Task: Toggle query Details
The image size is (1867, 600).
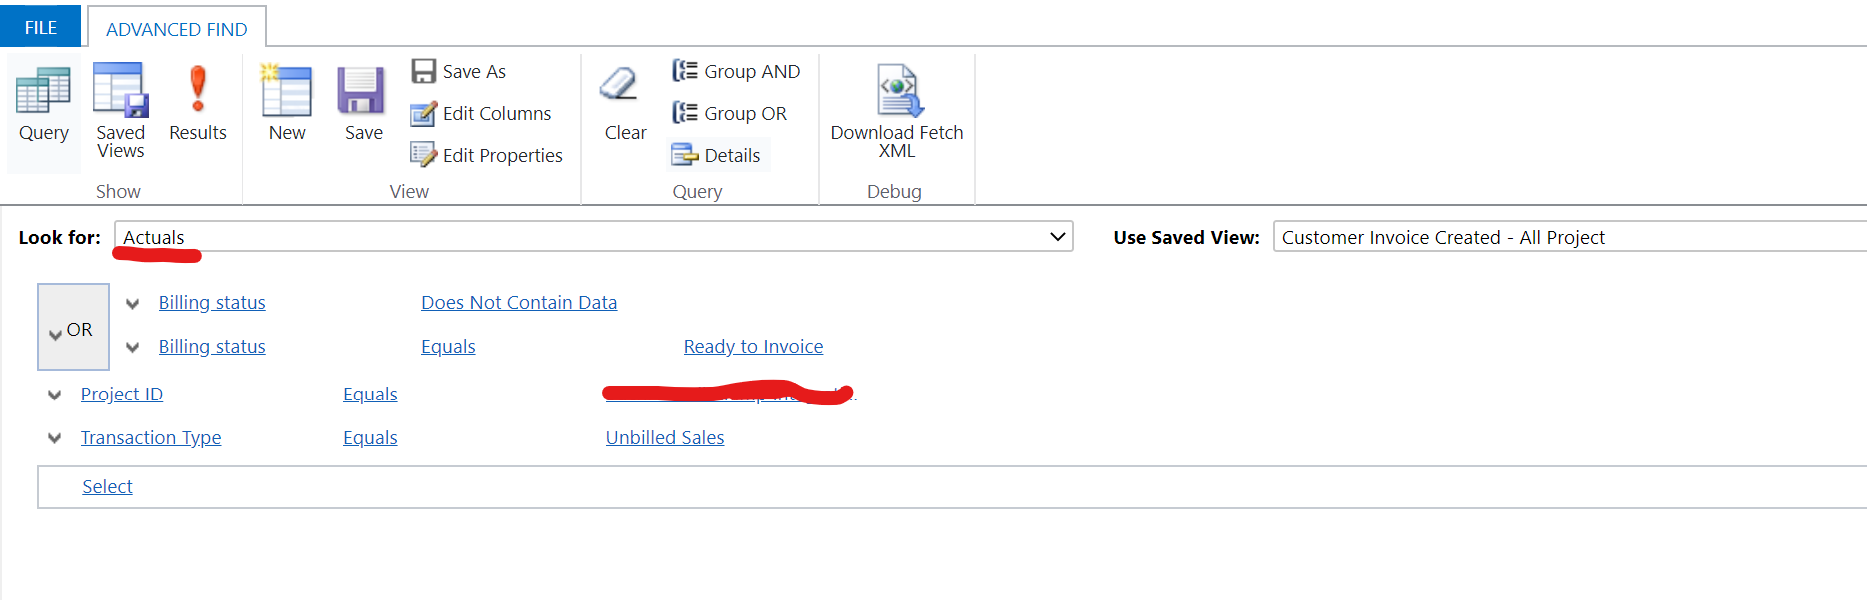Action: [x=716, y=155]
